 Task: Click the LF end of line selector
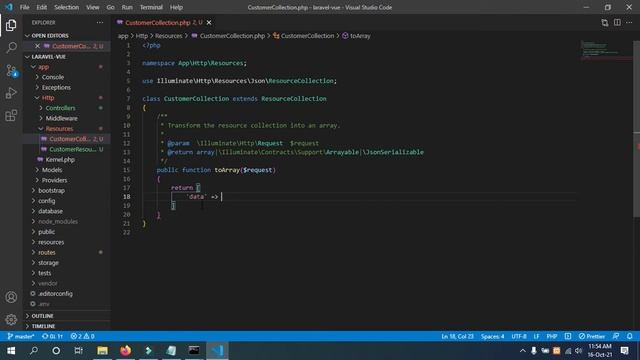(536, 336)
